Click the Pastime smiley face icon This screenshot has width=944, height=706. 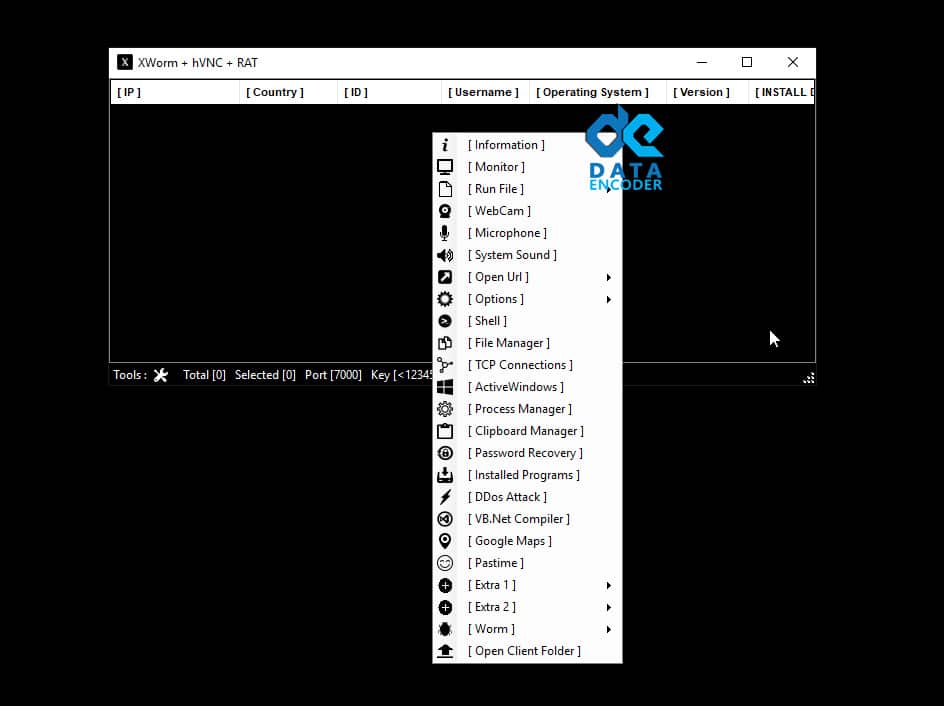(445, 563)
